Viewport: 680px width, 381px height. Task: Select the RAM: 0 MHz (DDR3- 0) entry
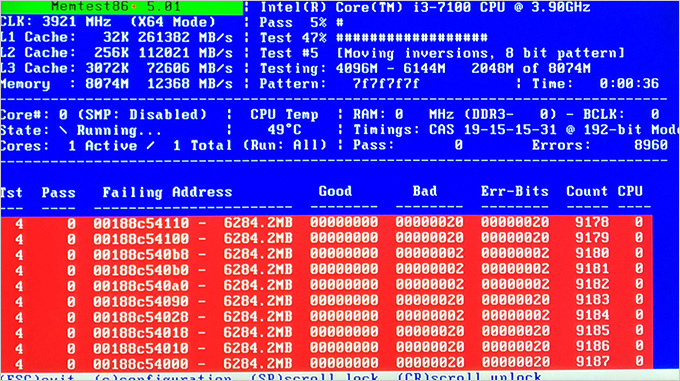point(454,114)
